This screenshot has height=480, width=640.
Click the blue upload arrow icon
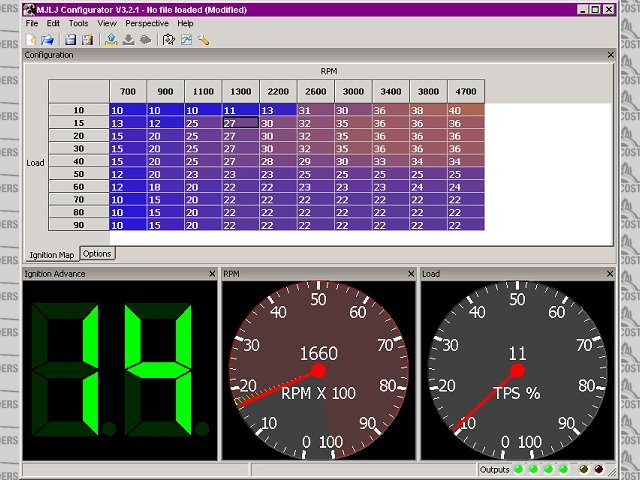(111, 39)
